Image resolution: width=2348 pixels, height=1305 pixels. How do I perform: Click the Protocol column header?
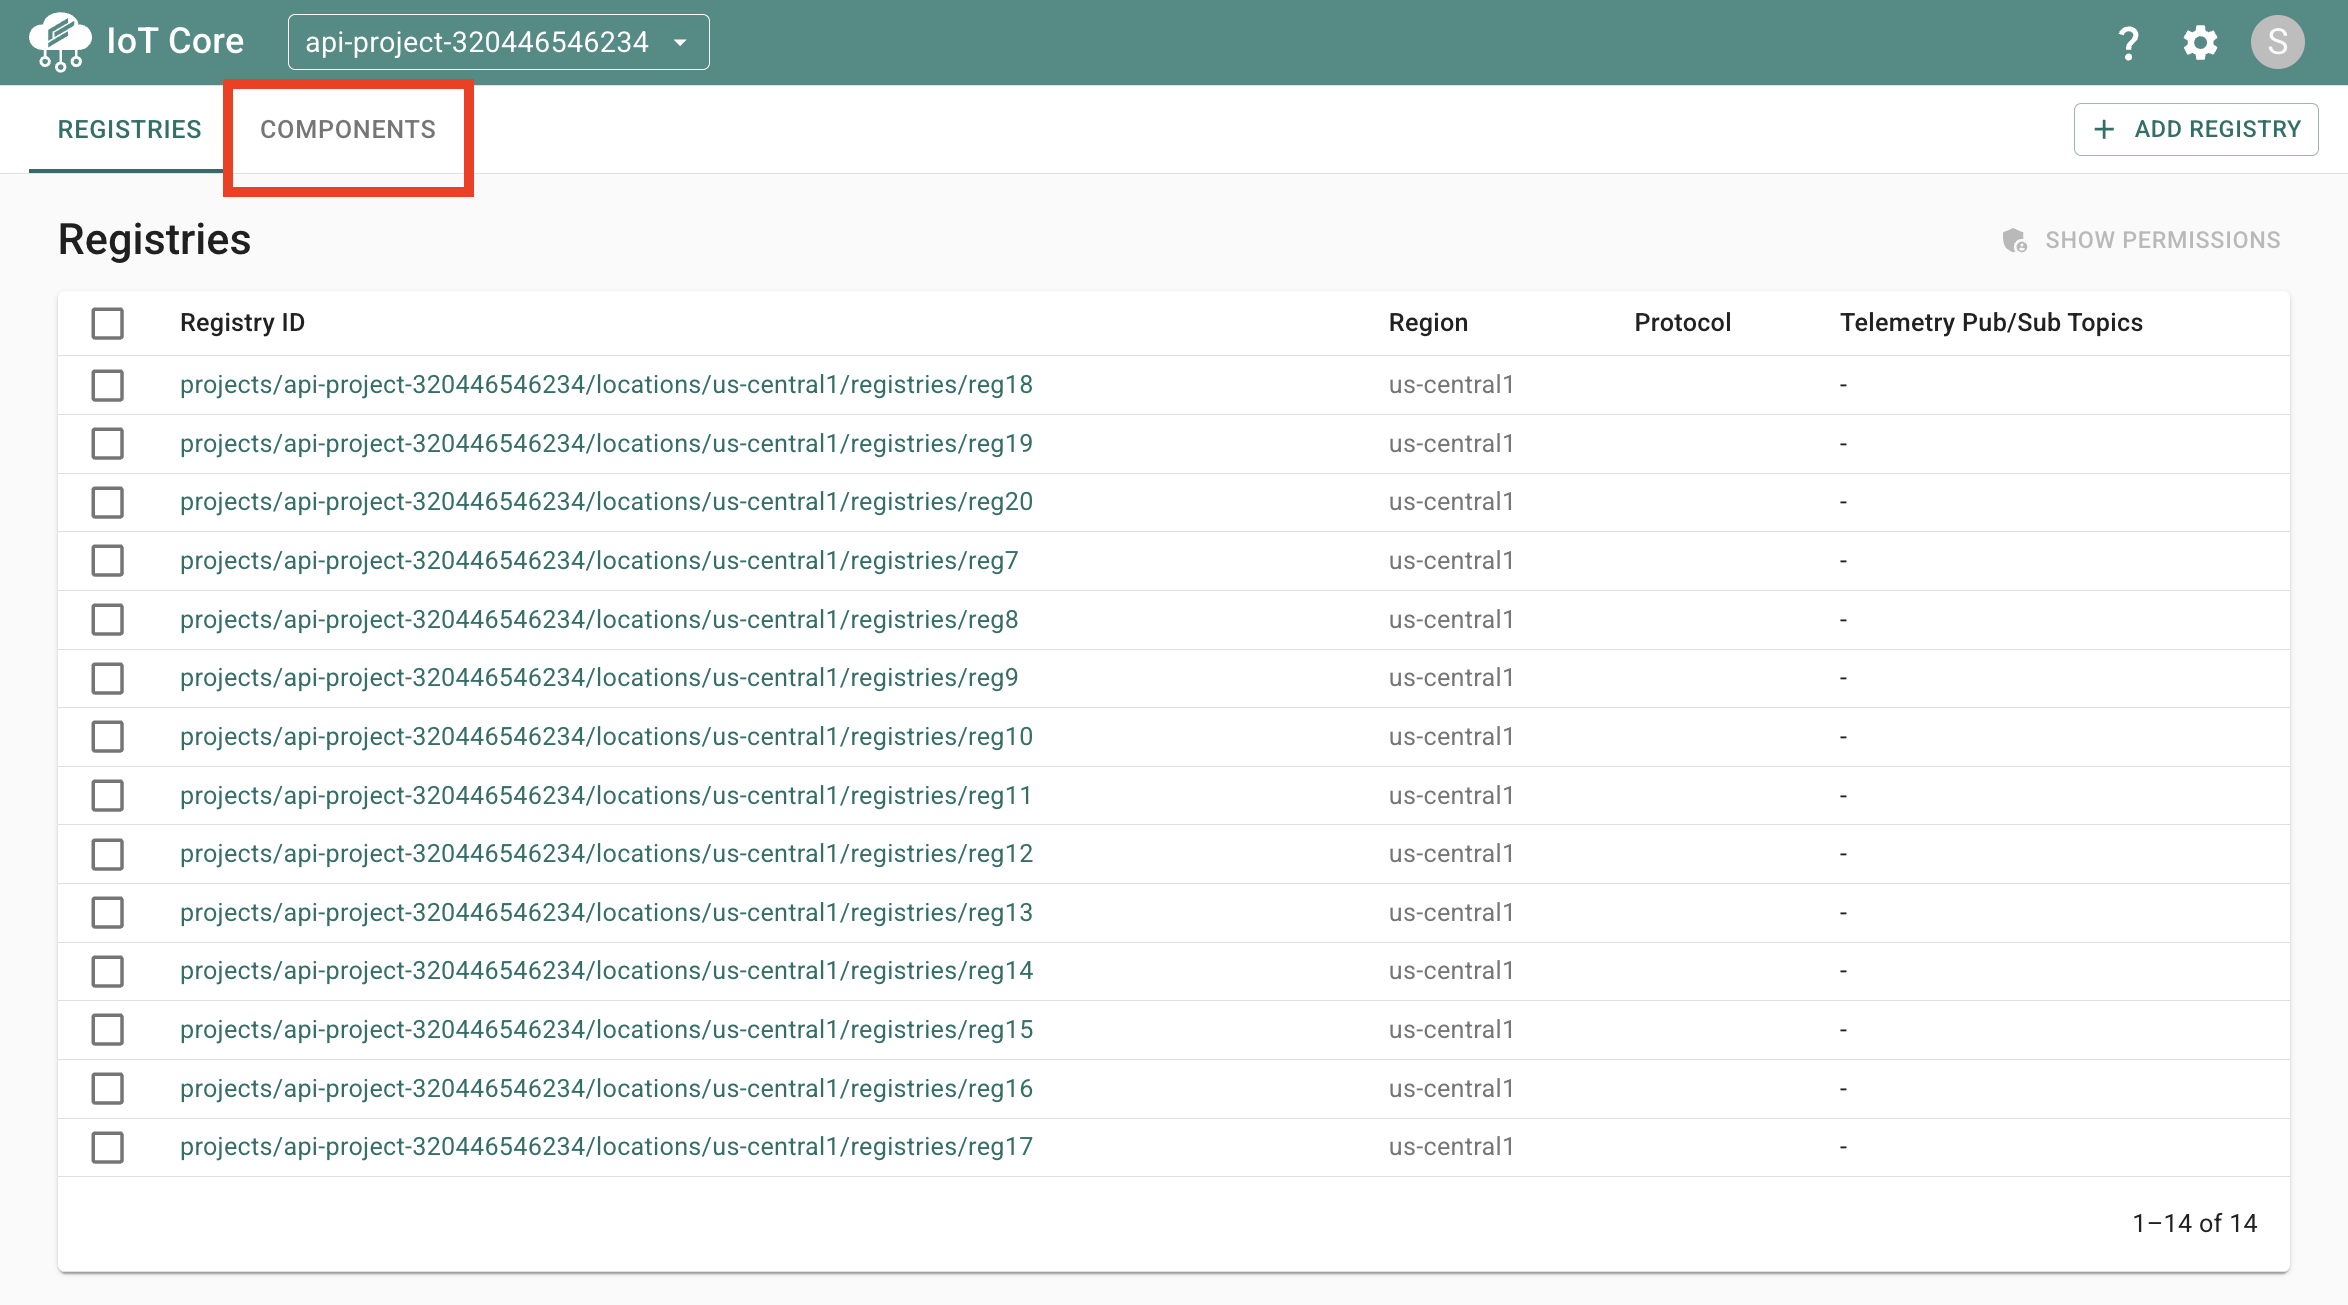[1682, 323]
